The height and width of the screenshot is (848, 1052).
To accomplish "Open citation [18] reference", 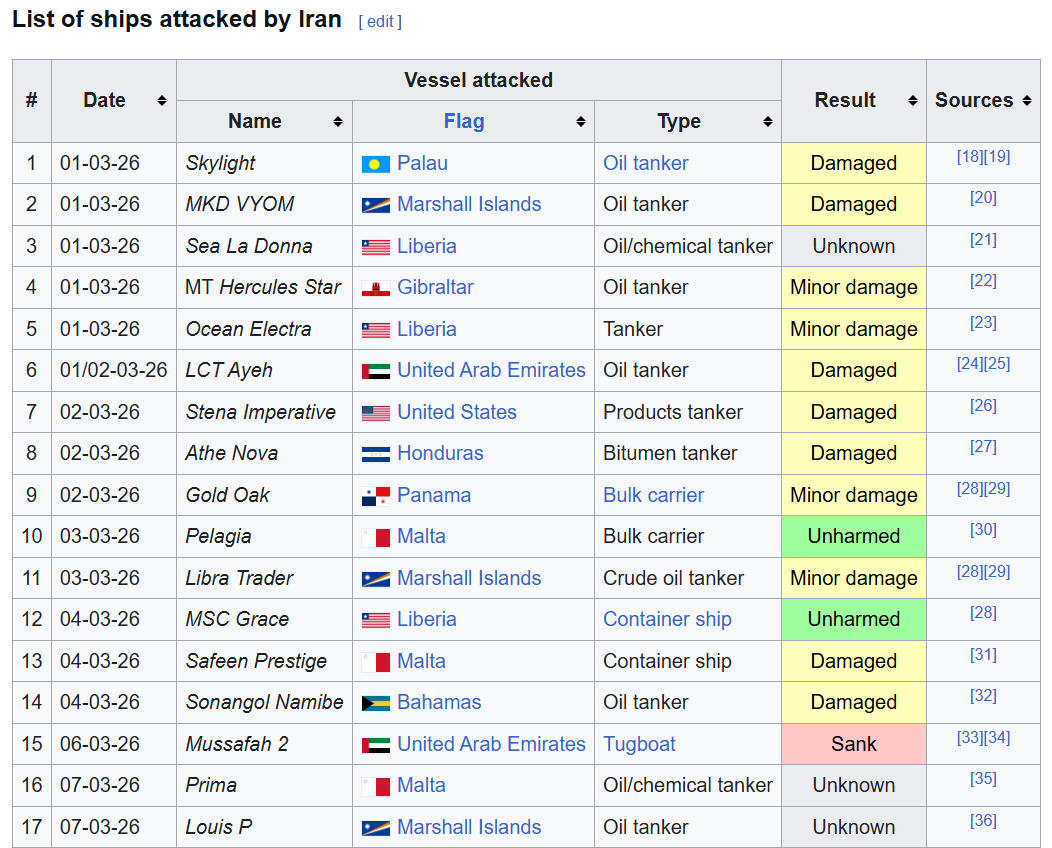I will pyautogui.click(x=969, y=156).
